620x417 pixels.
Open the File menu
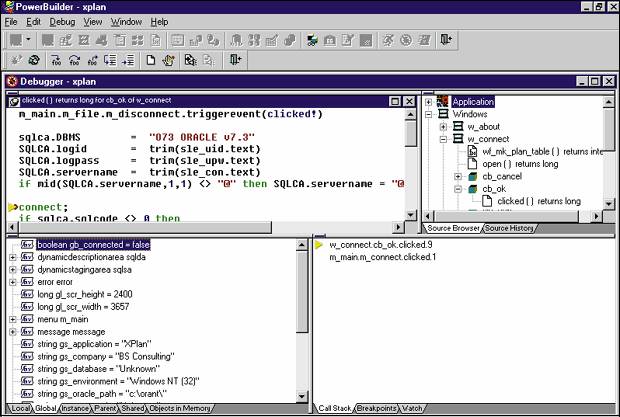[11, 22]
